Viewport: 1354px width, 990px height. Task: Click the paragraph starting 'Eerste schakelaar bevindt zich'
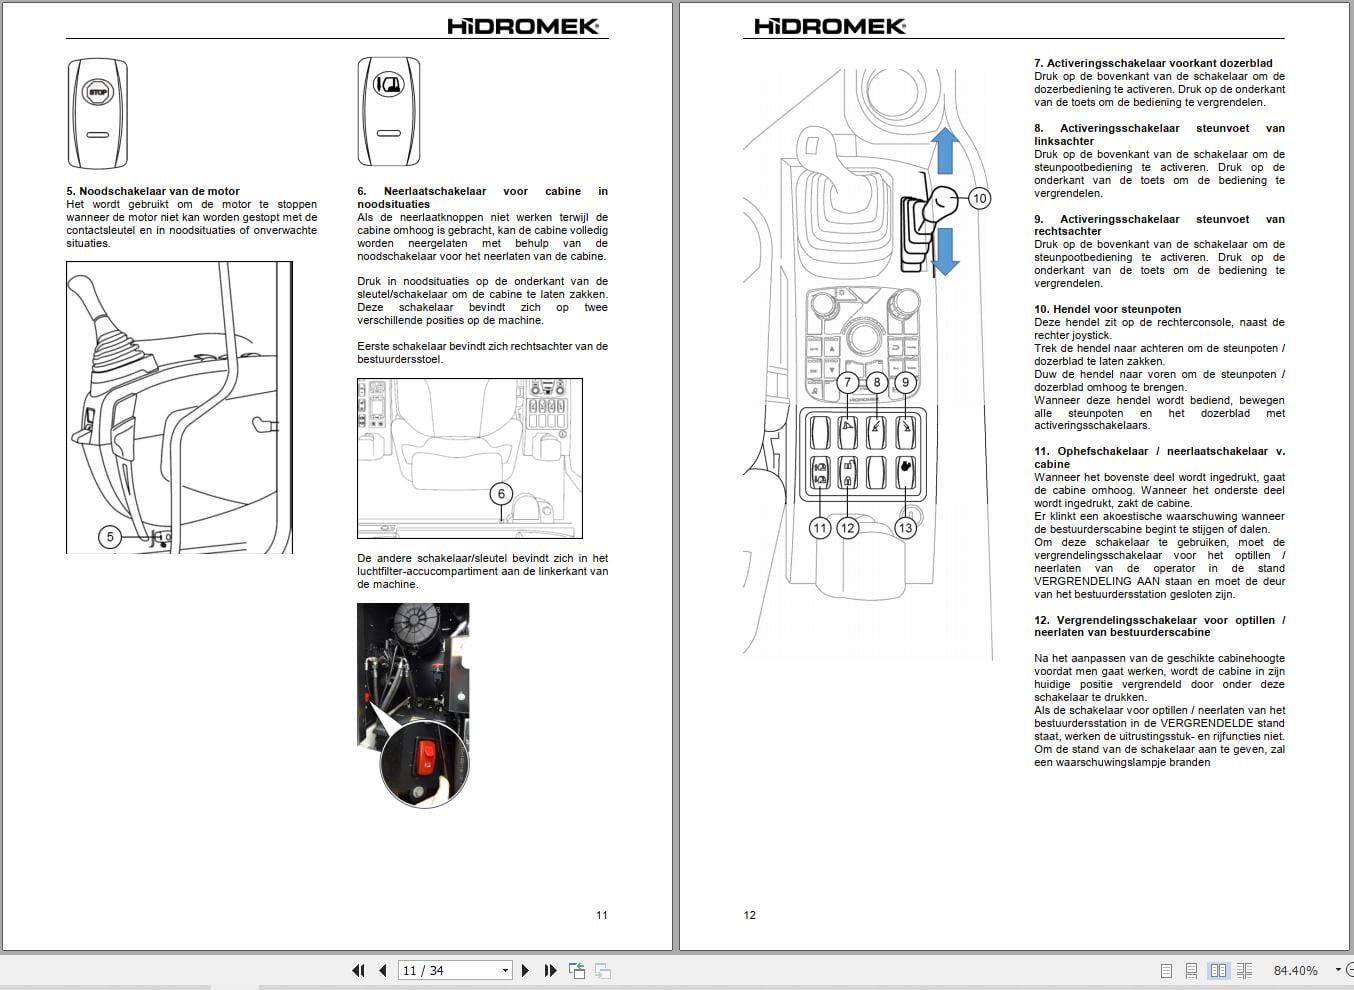pos(482,353)
